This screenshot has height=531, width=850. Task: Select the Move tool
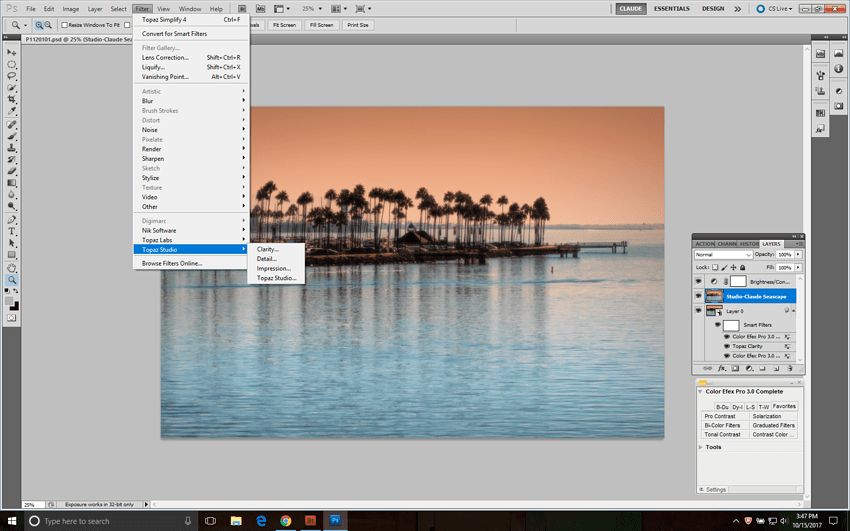point(12,52)
